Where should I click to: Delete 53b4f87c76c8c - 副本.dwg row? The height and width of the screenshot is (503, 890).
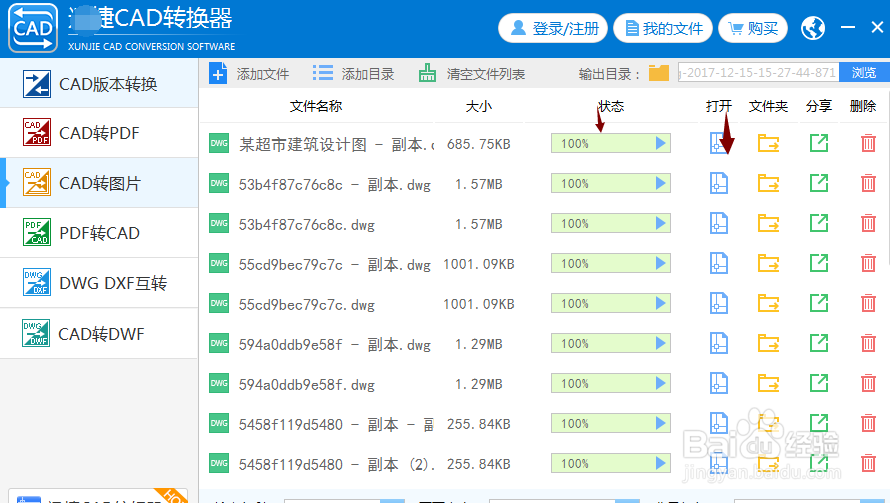[868, 183]
